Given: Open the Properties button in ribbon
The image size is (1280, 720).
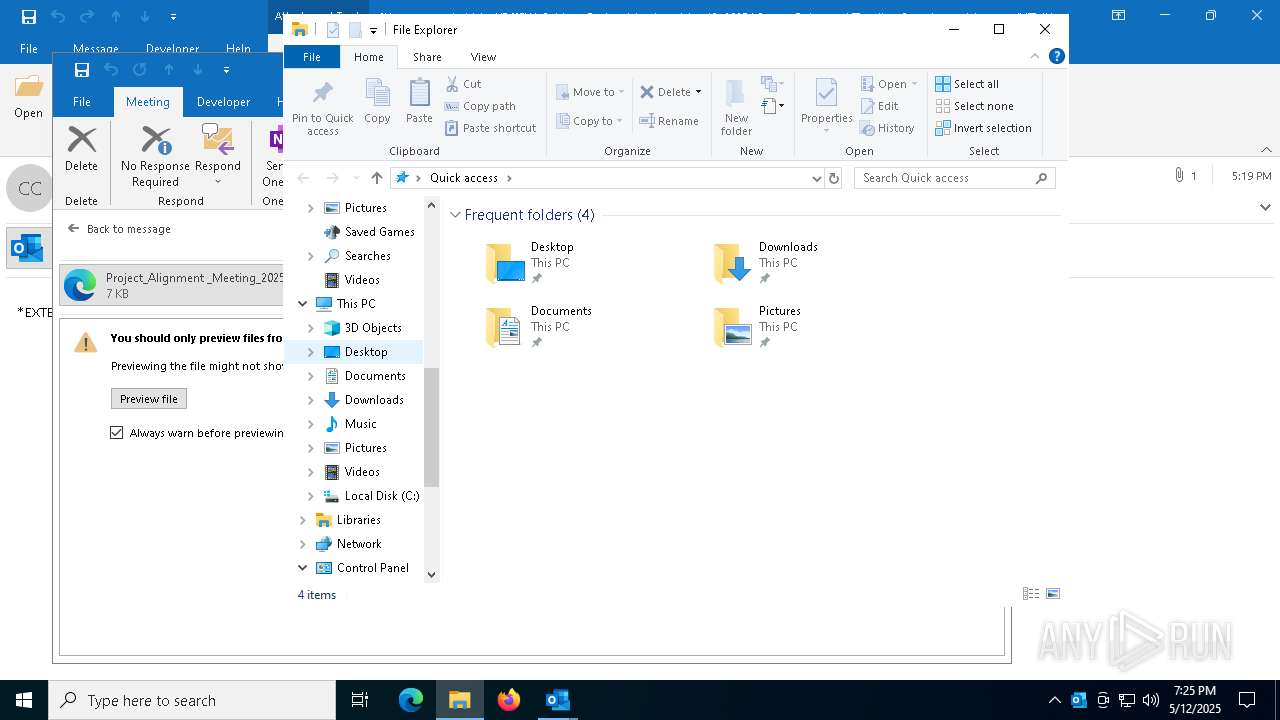Looking at the screenshot, I should [826, 106].
